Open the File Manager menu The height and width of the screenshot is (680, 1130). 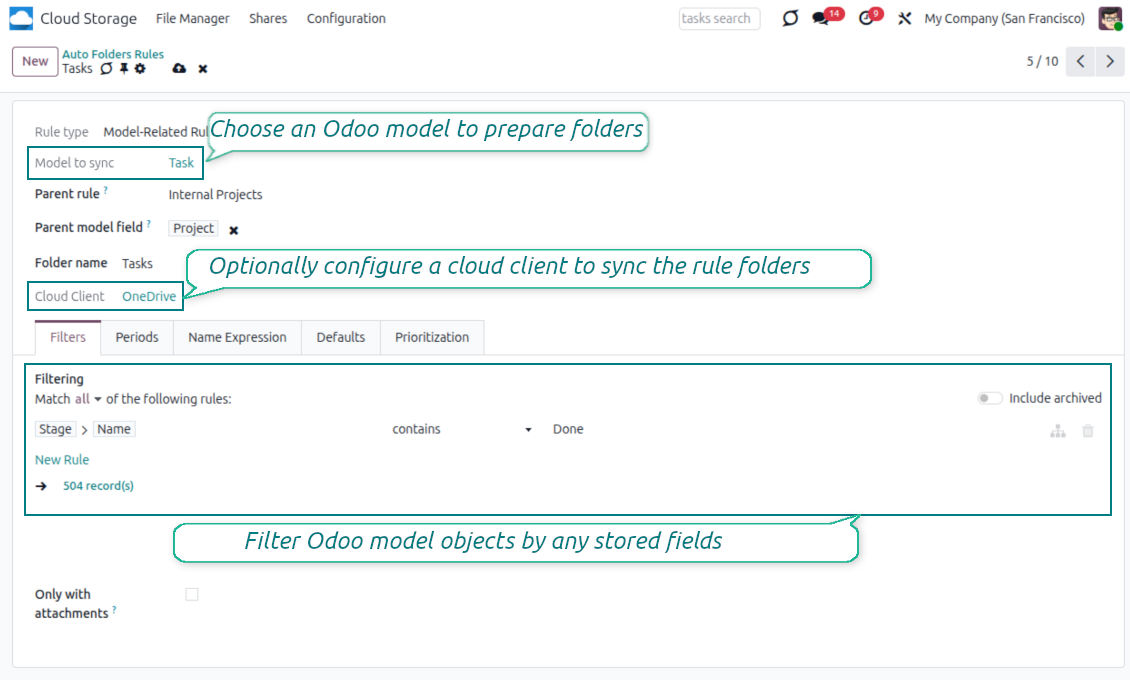click(192, 19)
